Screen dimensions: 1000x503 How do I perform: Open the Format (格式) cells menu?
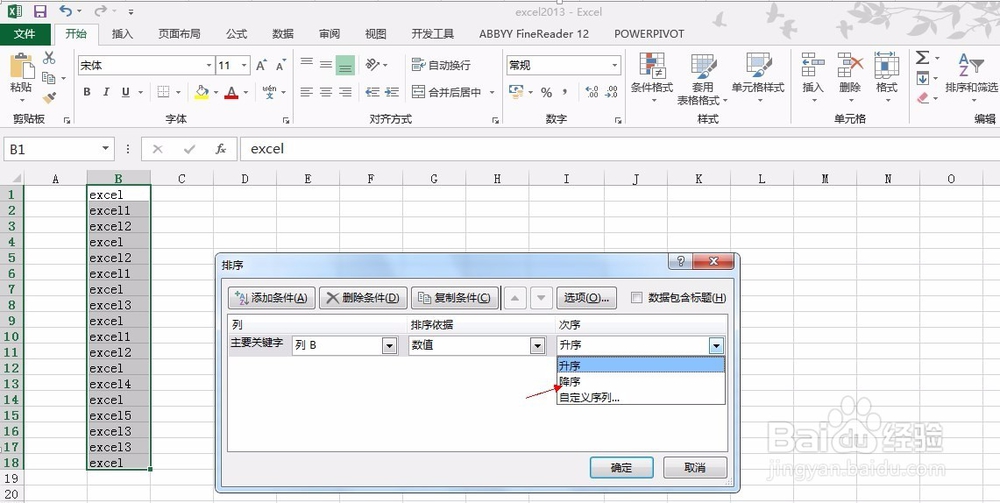click(x=886, y=77)
